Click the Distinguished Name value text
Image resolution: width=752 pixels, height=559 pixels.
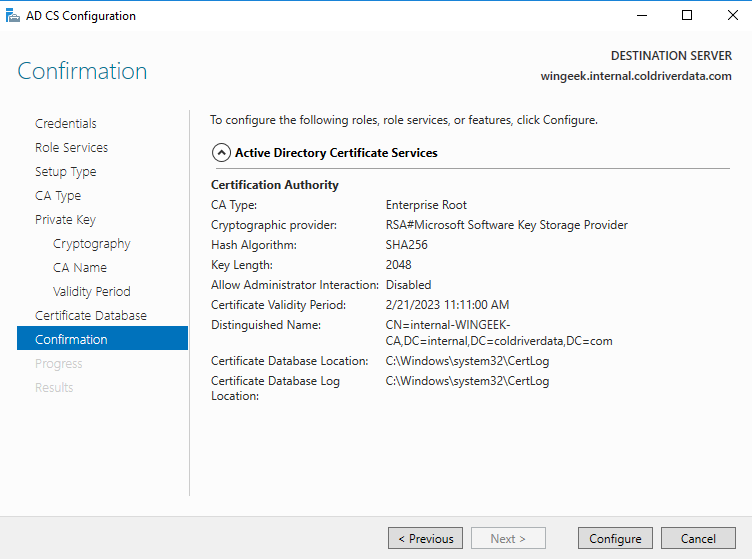click(498, 333)
